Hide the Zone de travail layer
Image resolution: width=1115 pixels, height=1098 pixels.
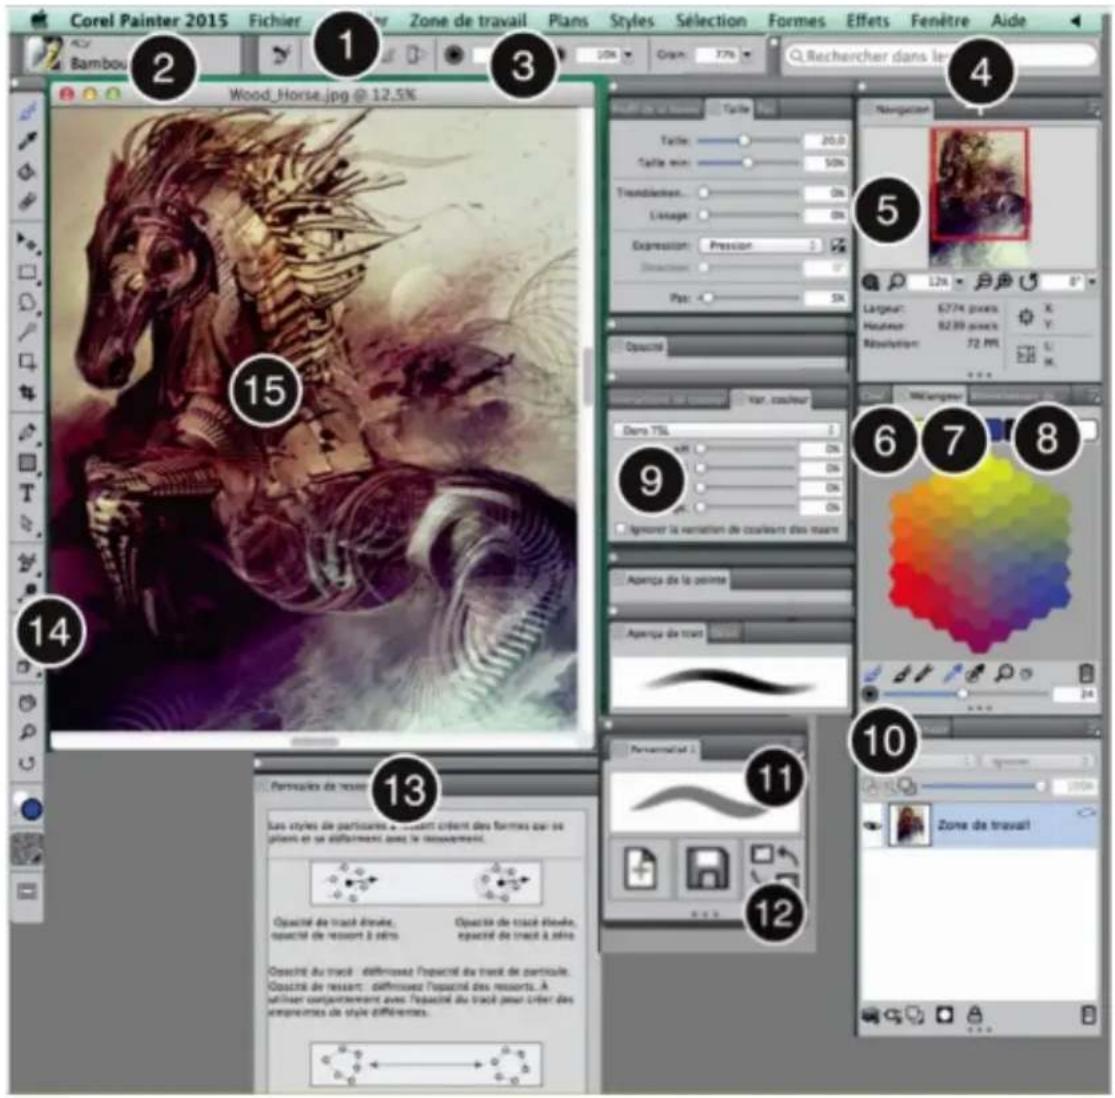(872, 824)
